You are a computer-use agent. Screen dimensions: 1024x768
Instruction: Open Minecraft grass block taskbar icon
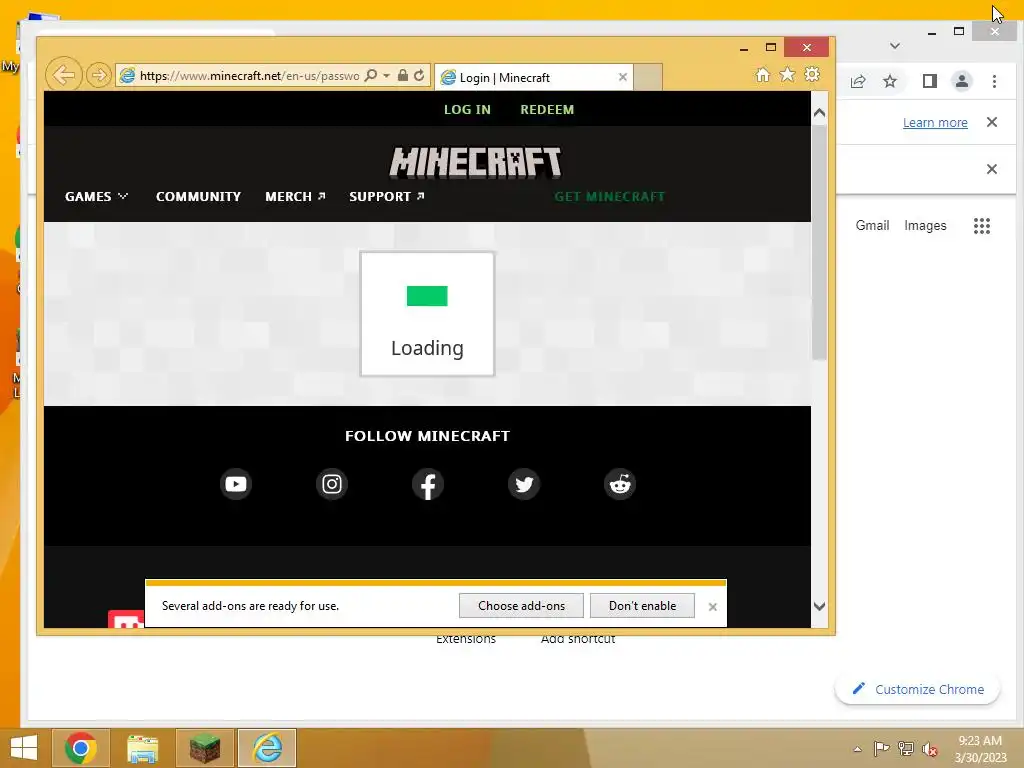pyautogui.click(x=205, y=748)
